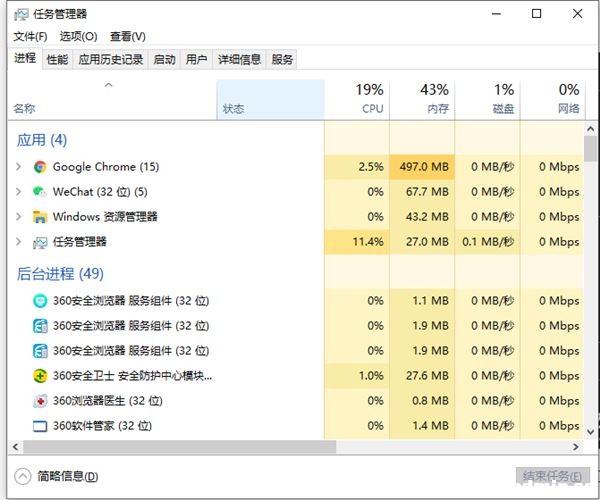Click the circled arrow icon beside 简略信息
The image size is (600, 500).
pyautogui.click(x=23, y=476)
